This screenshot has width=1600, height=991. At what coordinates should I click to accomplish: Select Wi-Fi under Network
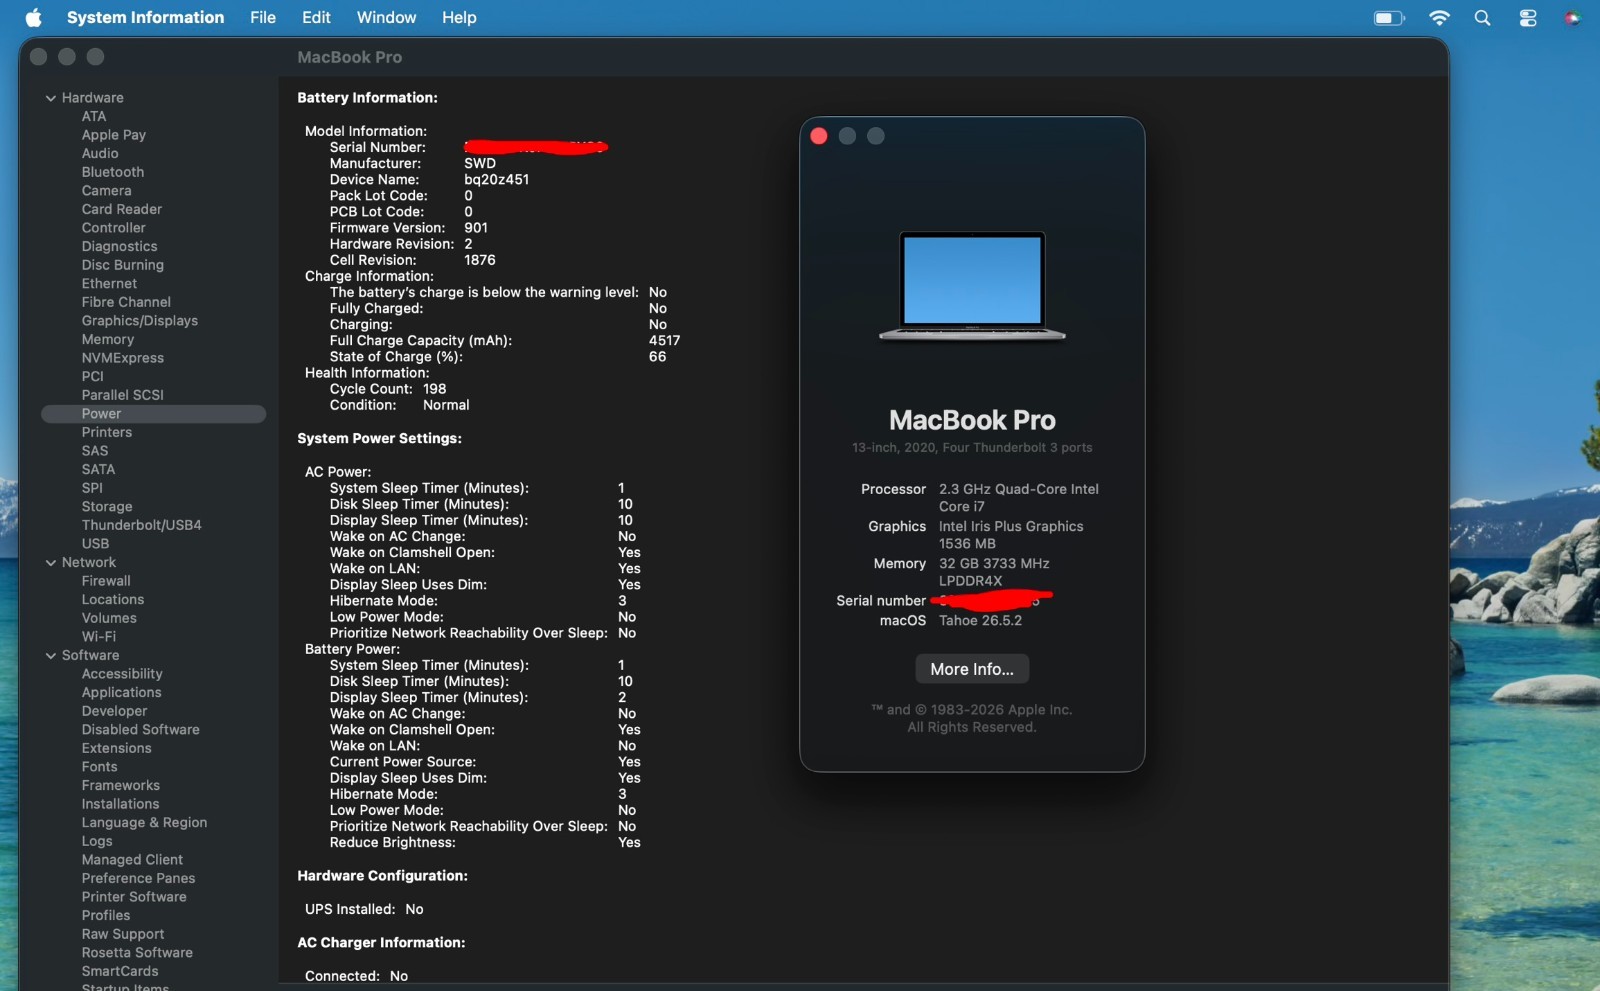coord(99,637)
